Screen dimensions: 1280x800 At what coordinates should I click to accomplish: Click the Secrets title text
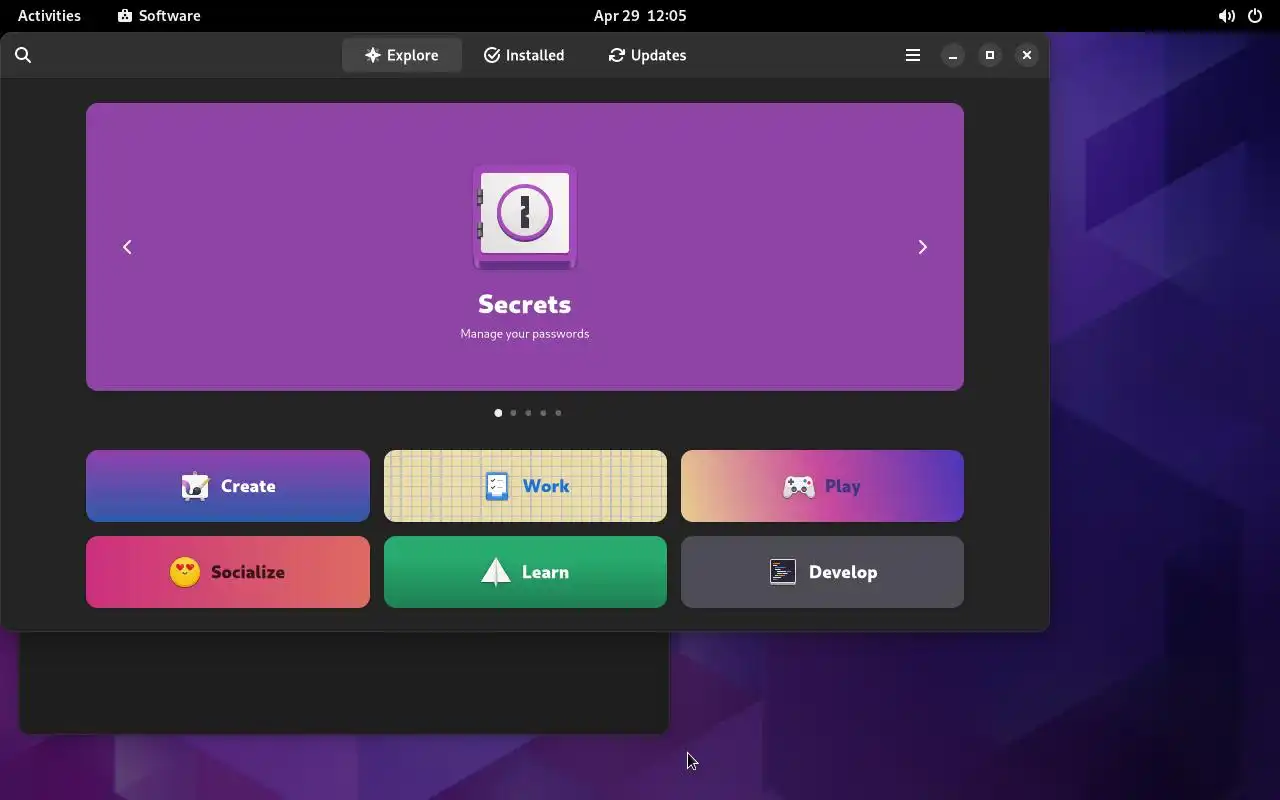tap(525, 304)
